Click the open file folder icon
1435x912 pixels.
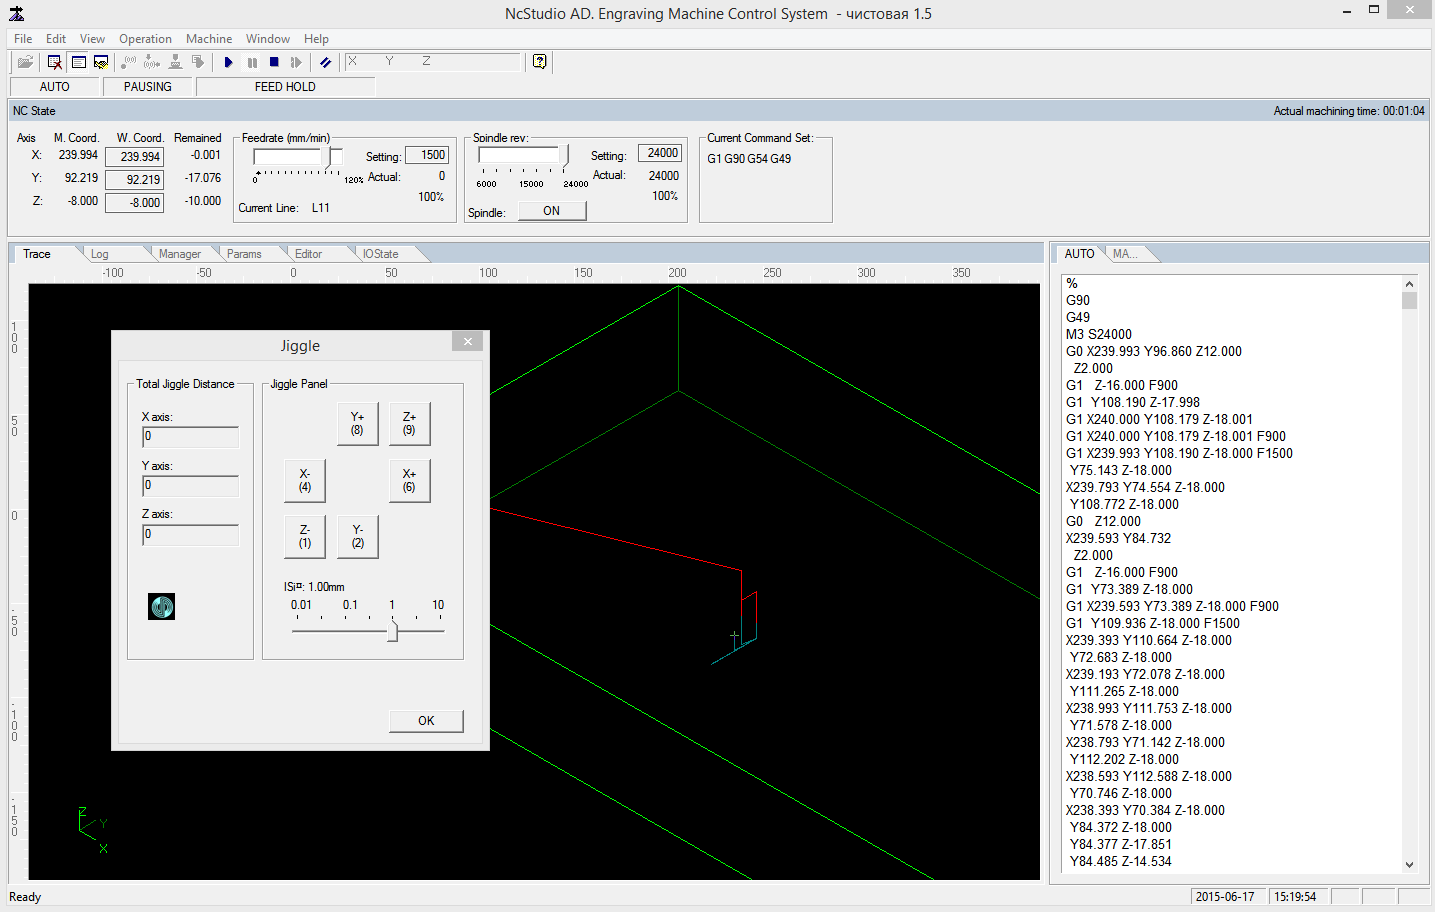coord(25,62)
